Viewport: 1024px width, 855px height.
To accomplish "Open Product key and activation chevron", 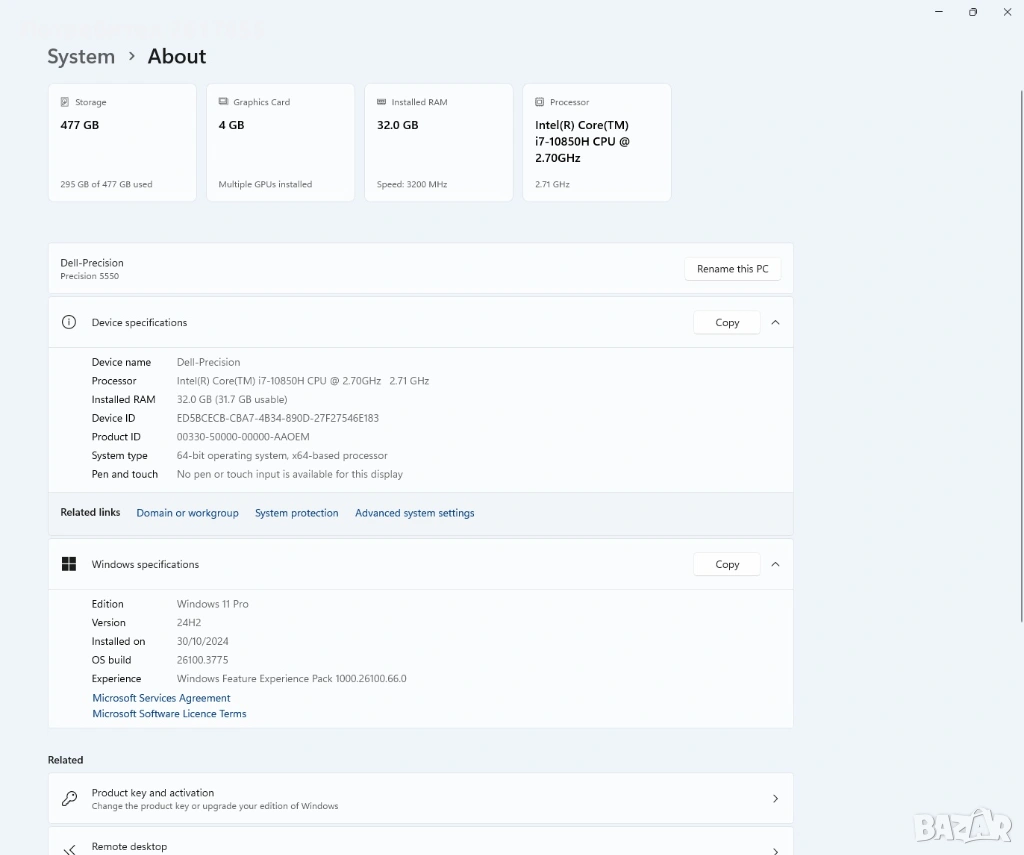I will pos(775,798).
